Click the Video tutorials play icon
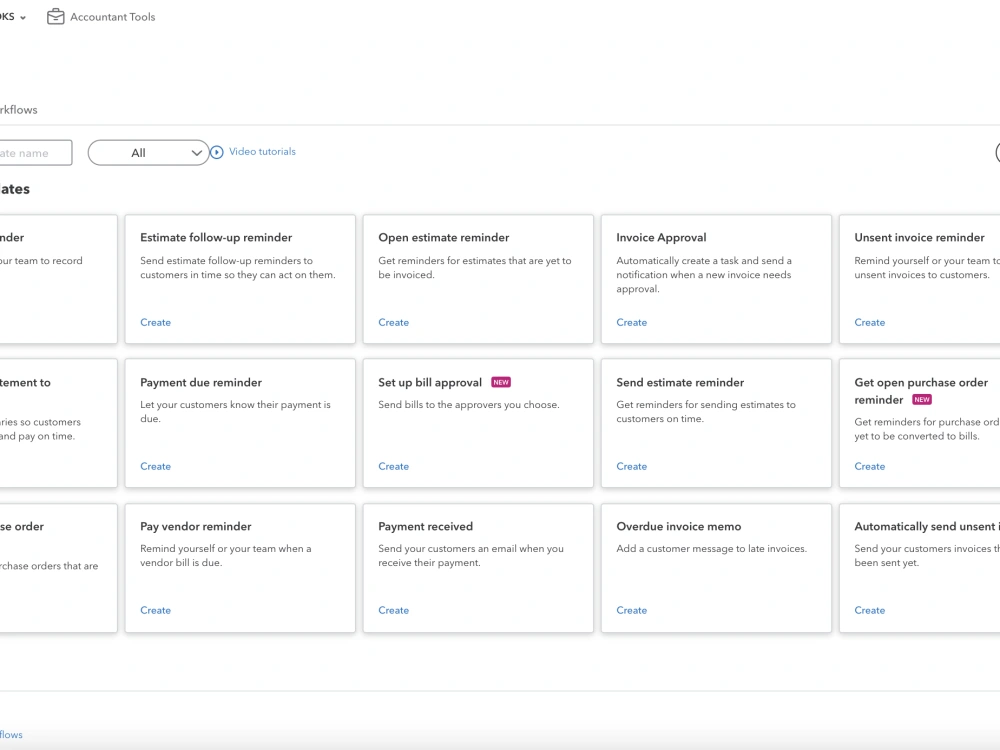 [x=217, y=152]
